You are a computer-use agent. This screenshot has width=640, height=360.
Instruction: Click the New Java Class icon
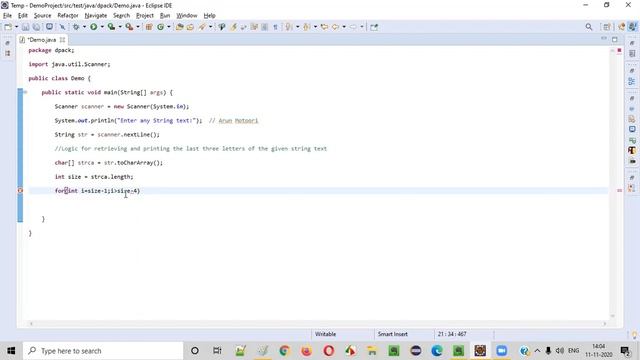click(160, 27)
